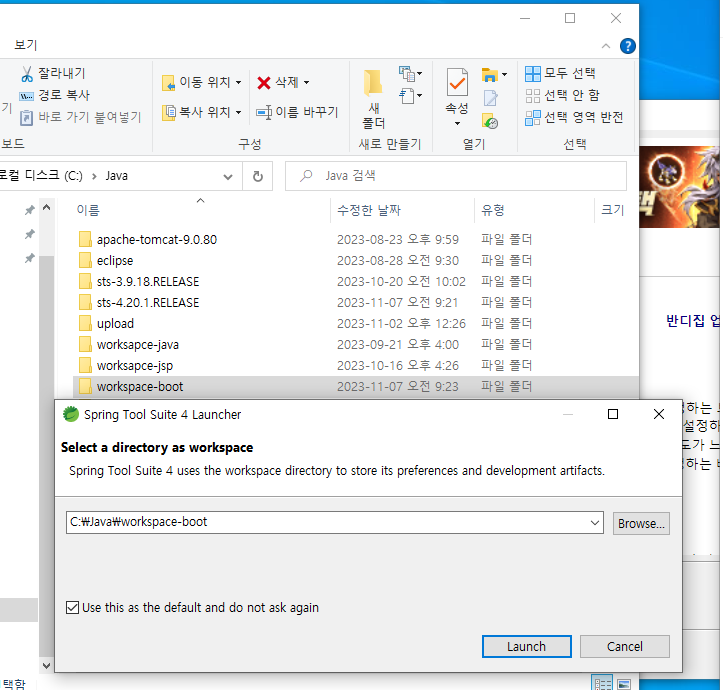This screenshot has height=690, width=723.
Task: Click the apache-tomcat-9.0.80 folder icon
Action: click(x=85, y=239)
